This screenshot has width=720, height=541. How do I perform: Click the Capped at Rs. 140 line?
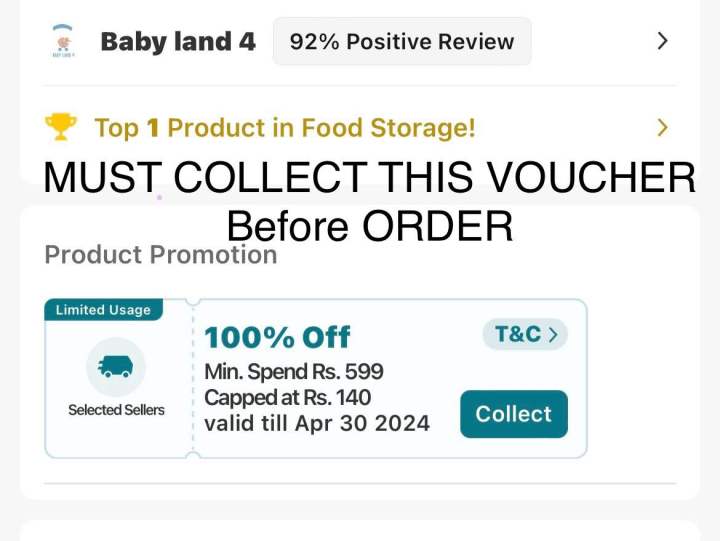288,398
